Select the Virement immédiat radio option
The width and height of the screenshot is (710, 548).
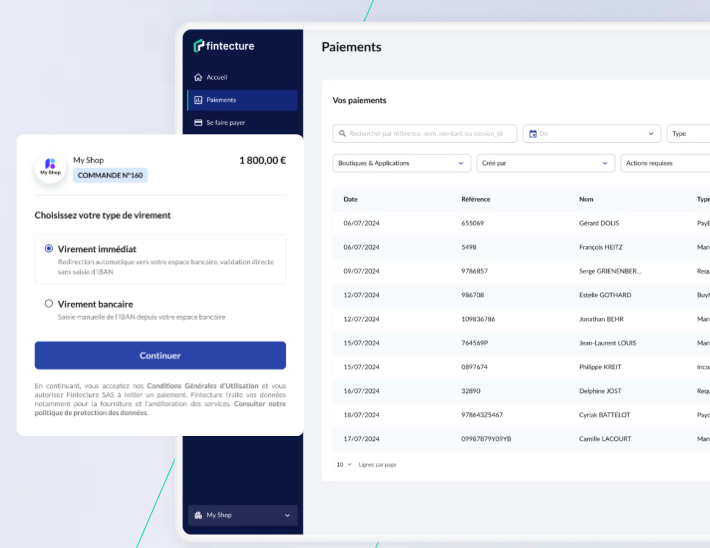click(x=49, y=248)
